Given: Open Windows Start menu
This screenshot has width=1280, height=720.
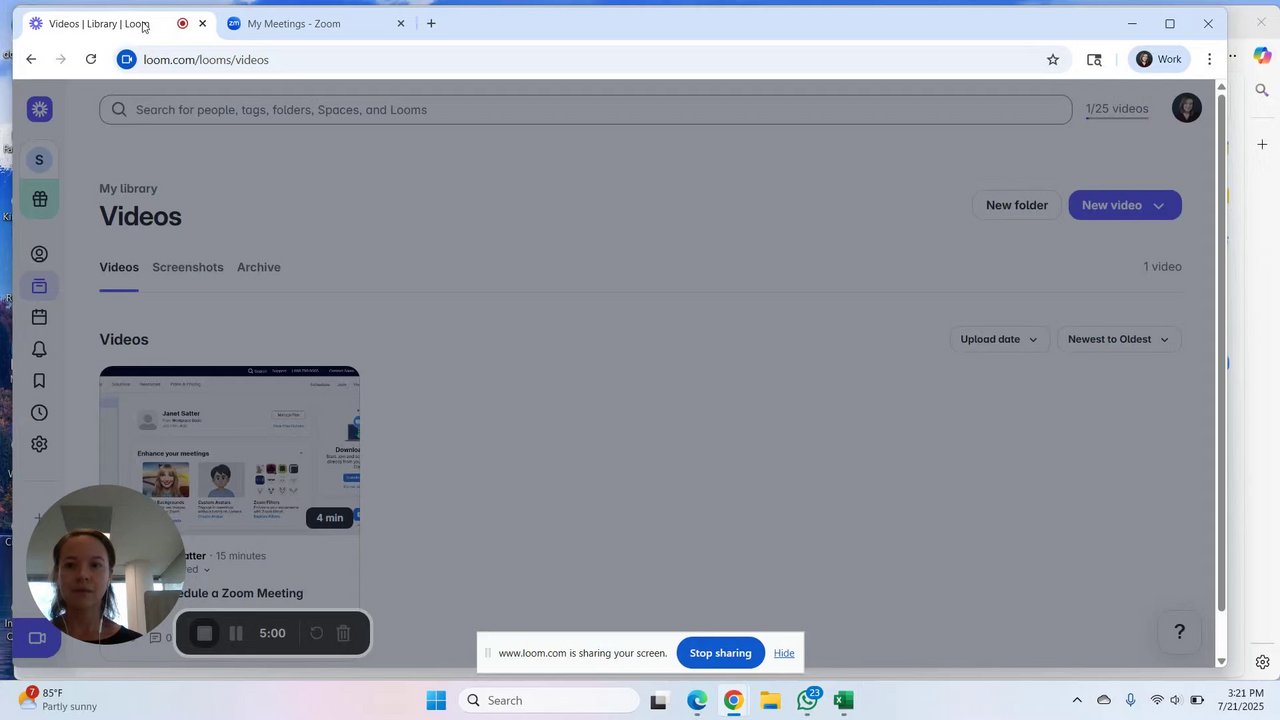Looking at the screenshot, I should pos(436,701).
